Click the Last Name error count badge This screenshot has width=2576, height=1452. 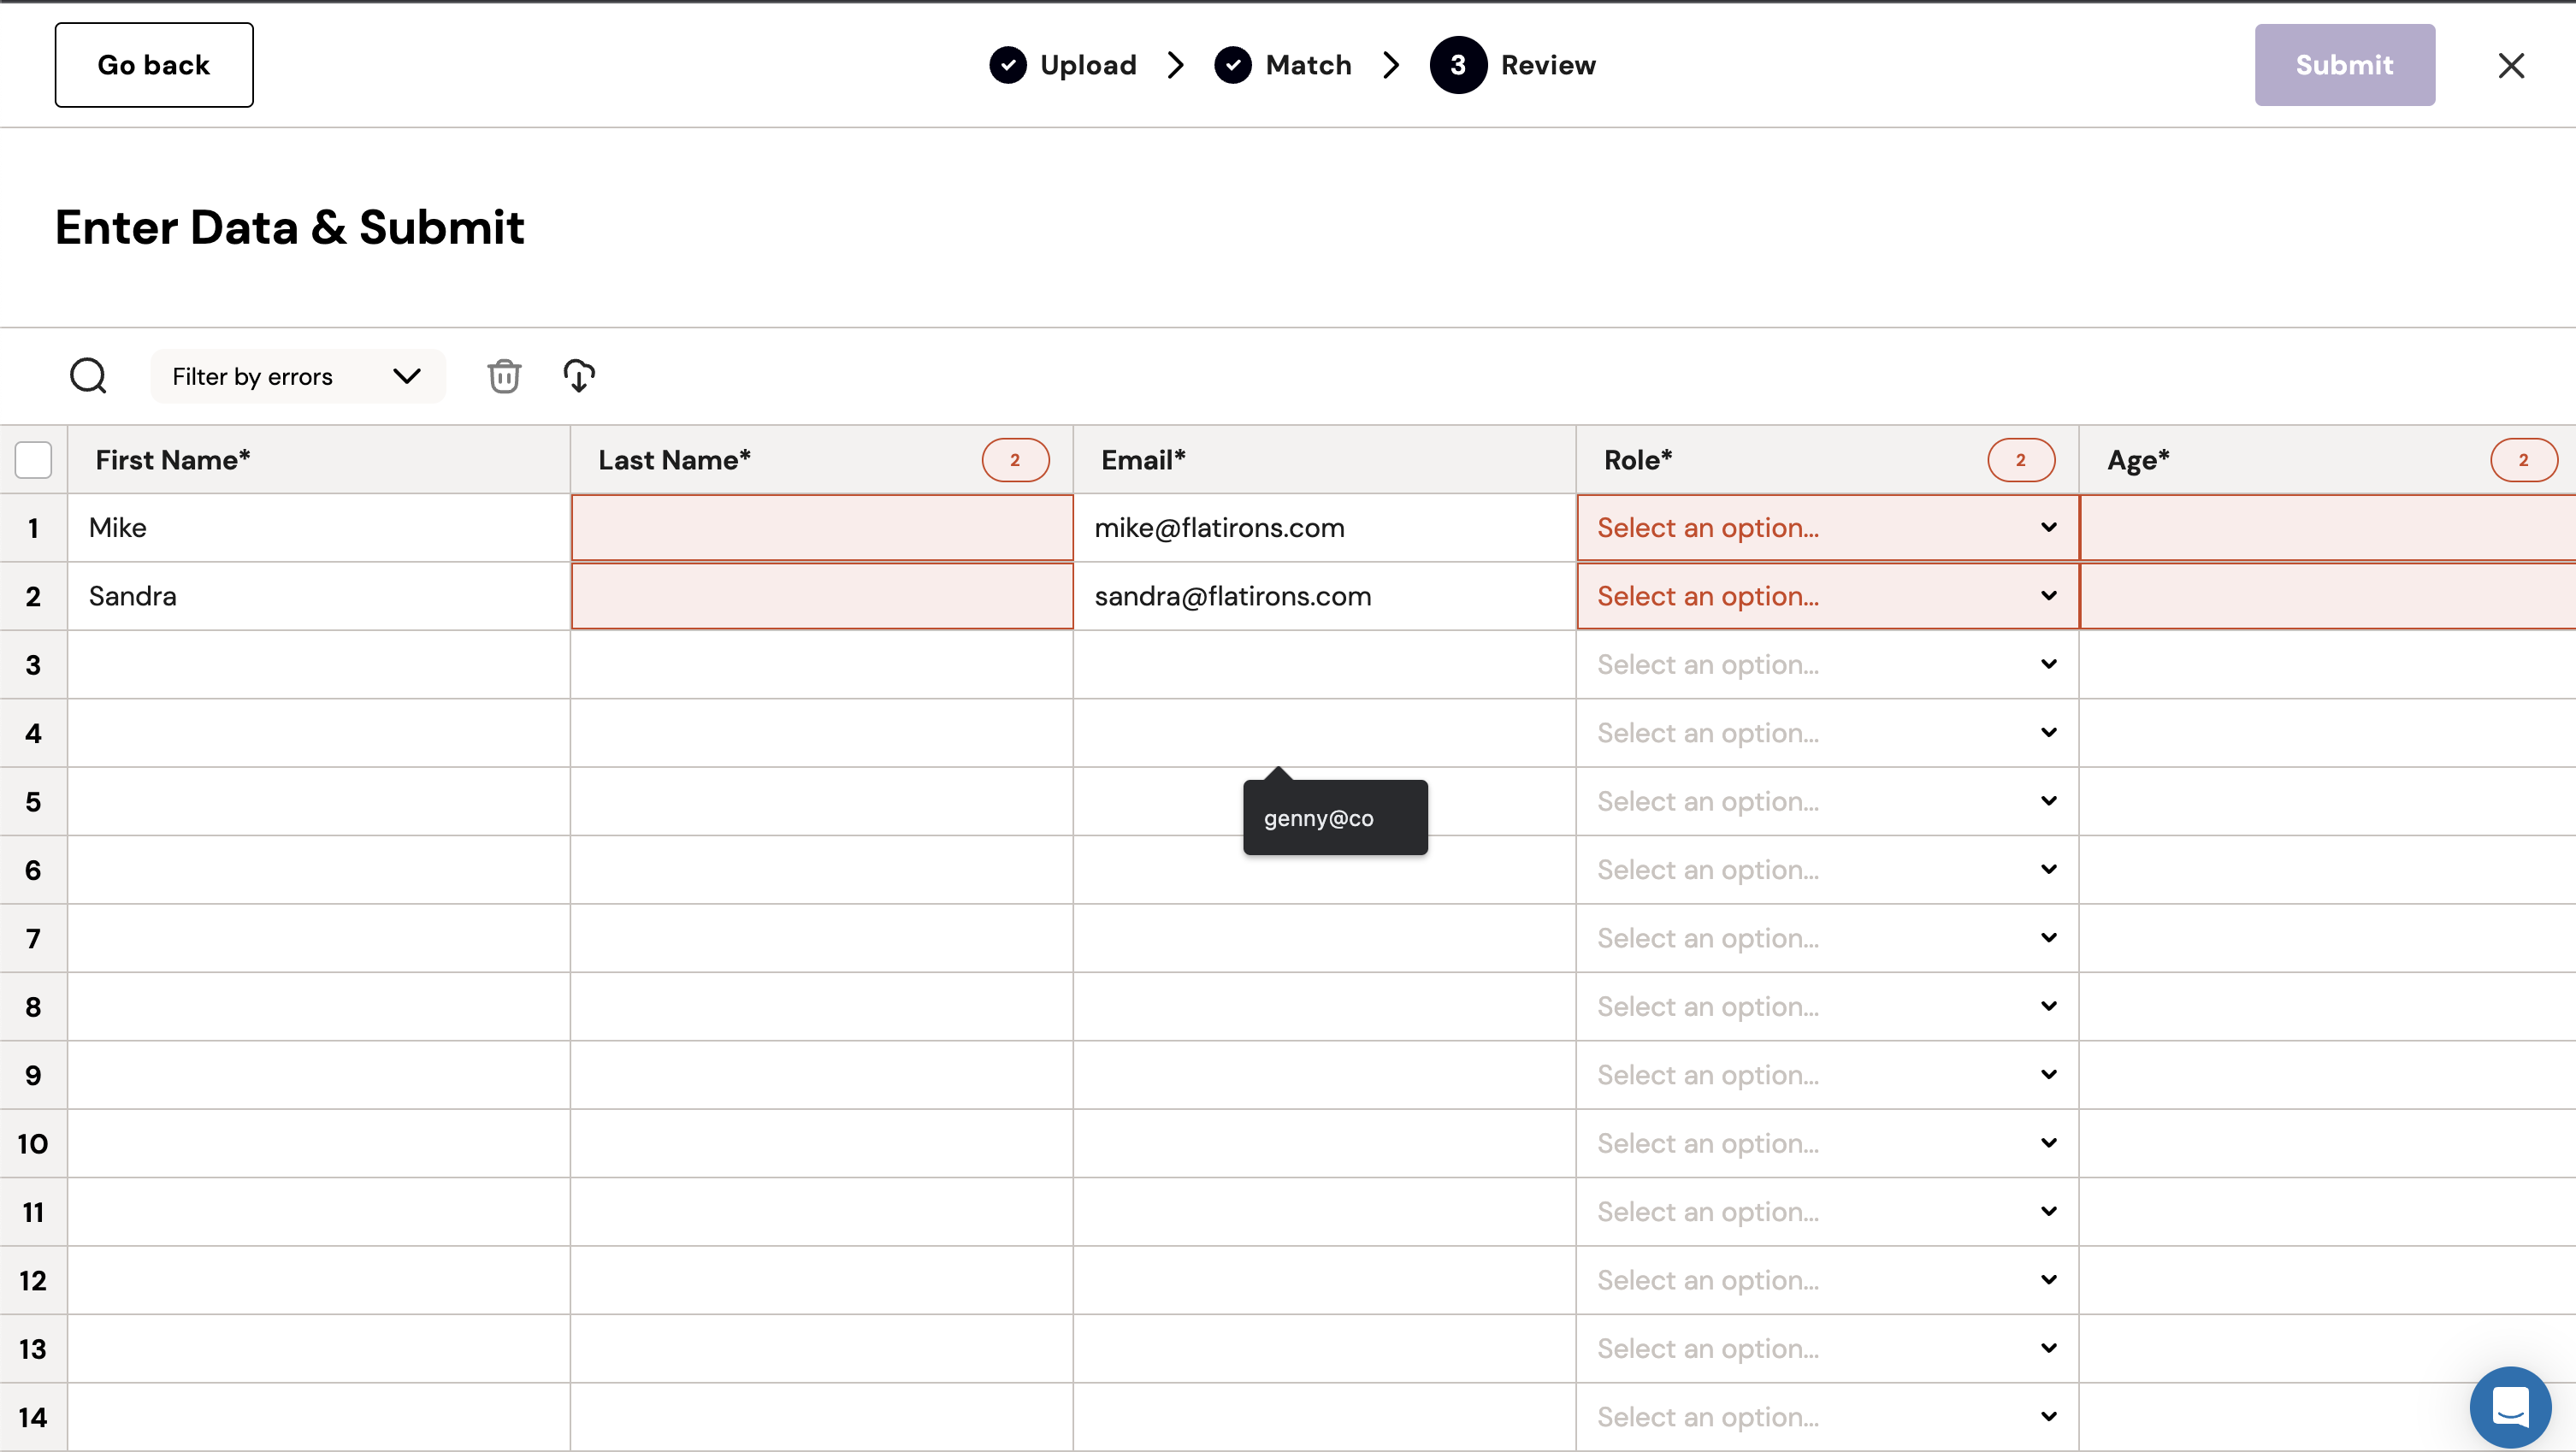click(1015, 460)
